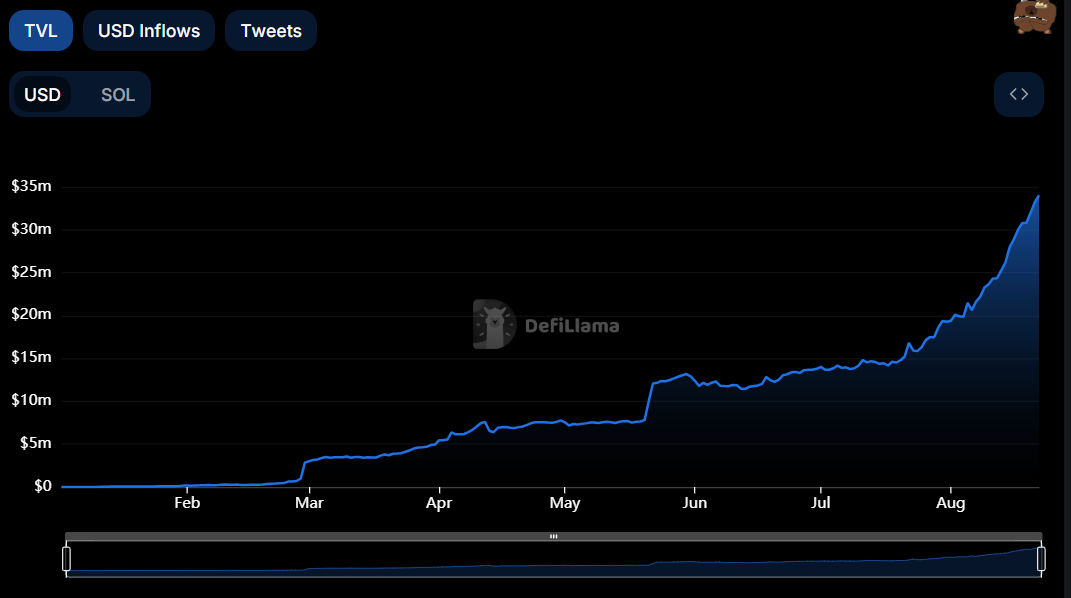Toggle the USD Inflows chart metric

pyautogui.click(x=149, y=31)
